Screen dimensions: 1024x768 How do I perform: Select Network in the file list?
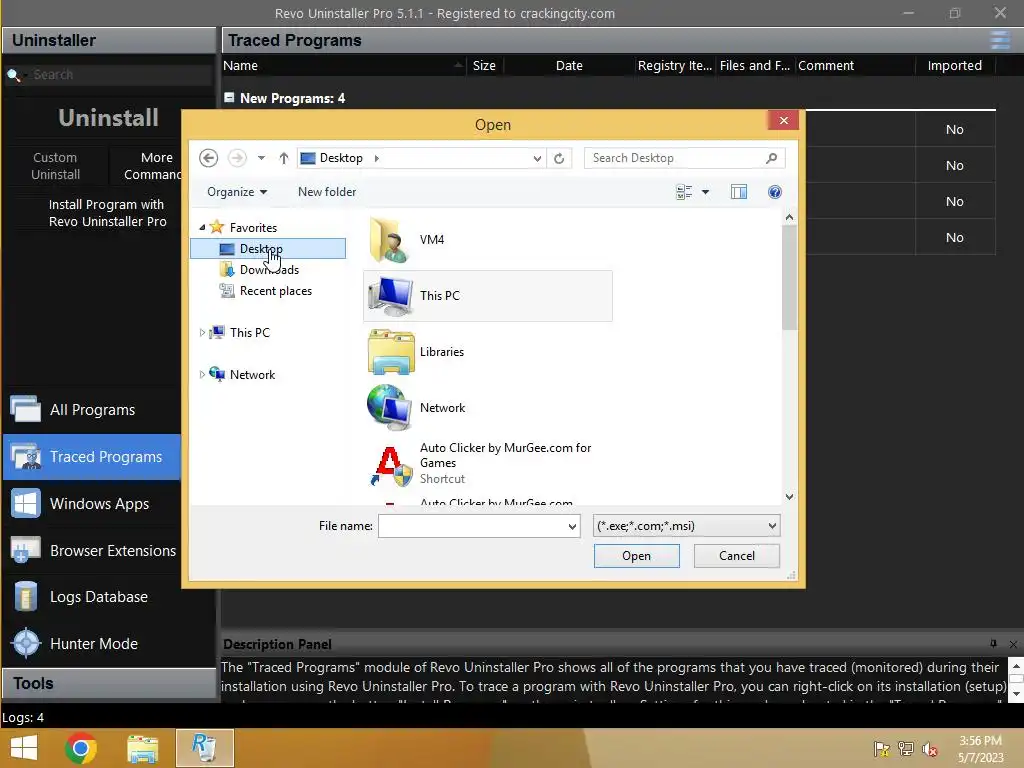(488, 408)
